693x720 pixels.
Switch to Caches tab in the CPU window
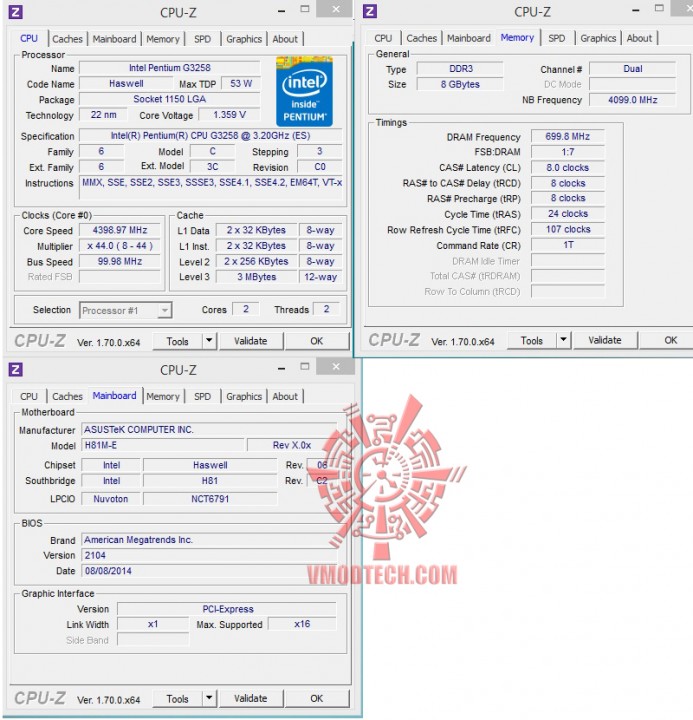point(67,39)
